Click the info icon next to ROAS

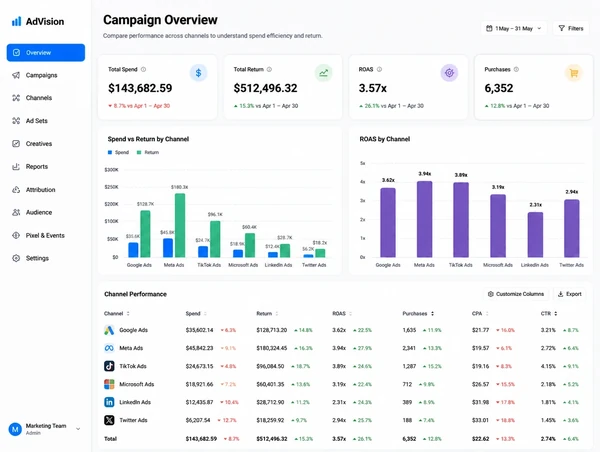[x=379, y=69]
